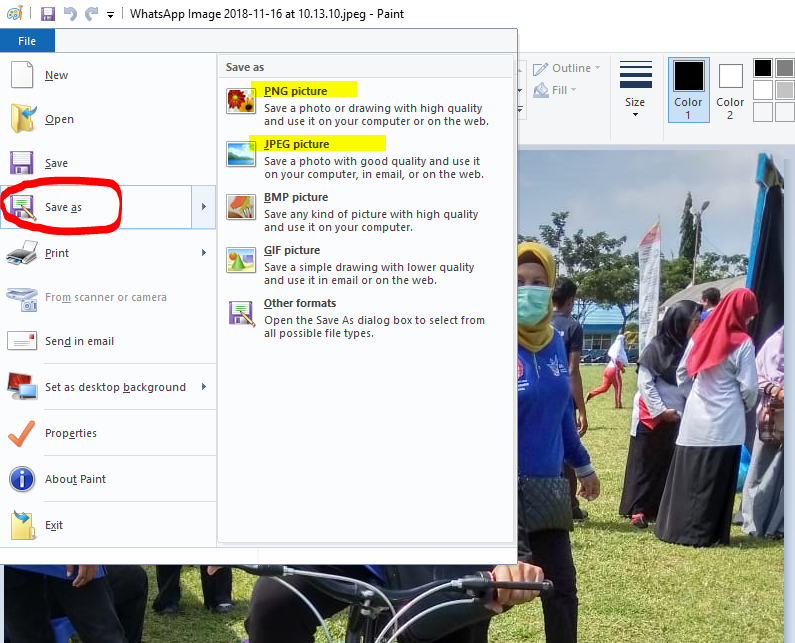Open Other formats Save As dialog
Screen dimensions: 795x643
pyautogui.click(x=366, y=318)
